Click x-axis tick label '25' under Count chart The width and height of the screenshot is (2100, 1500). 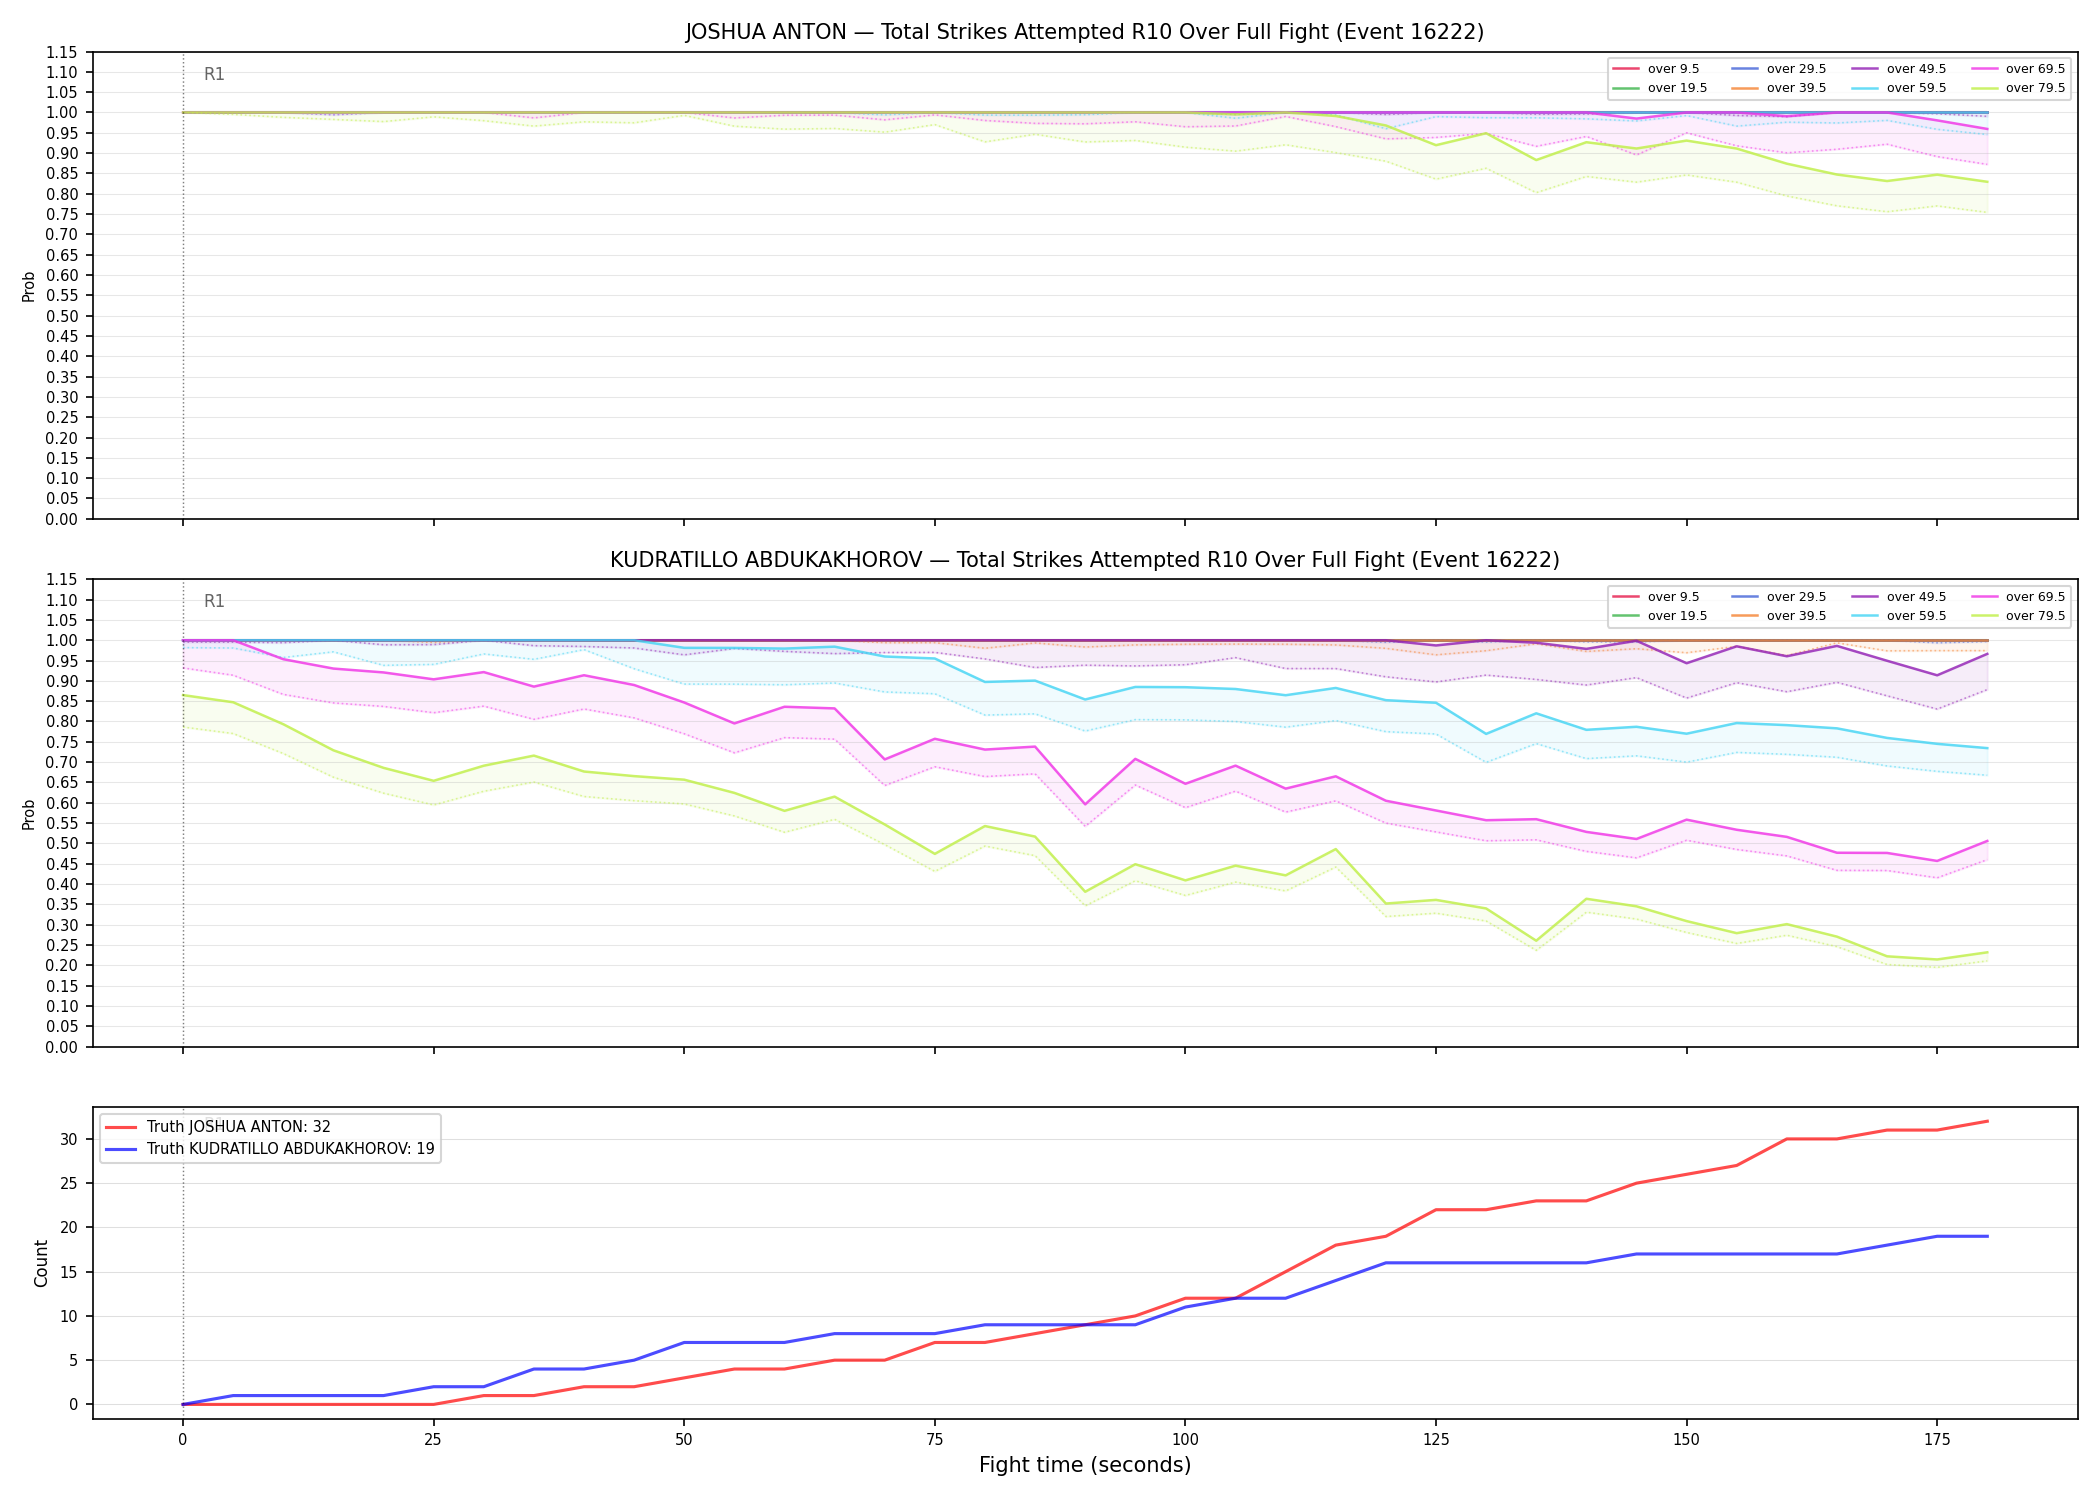433,1440
